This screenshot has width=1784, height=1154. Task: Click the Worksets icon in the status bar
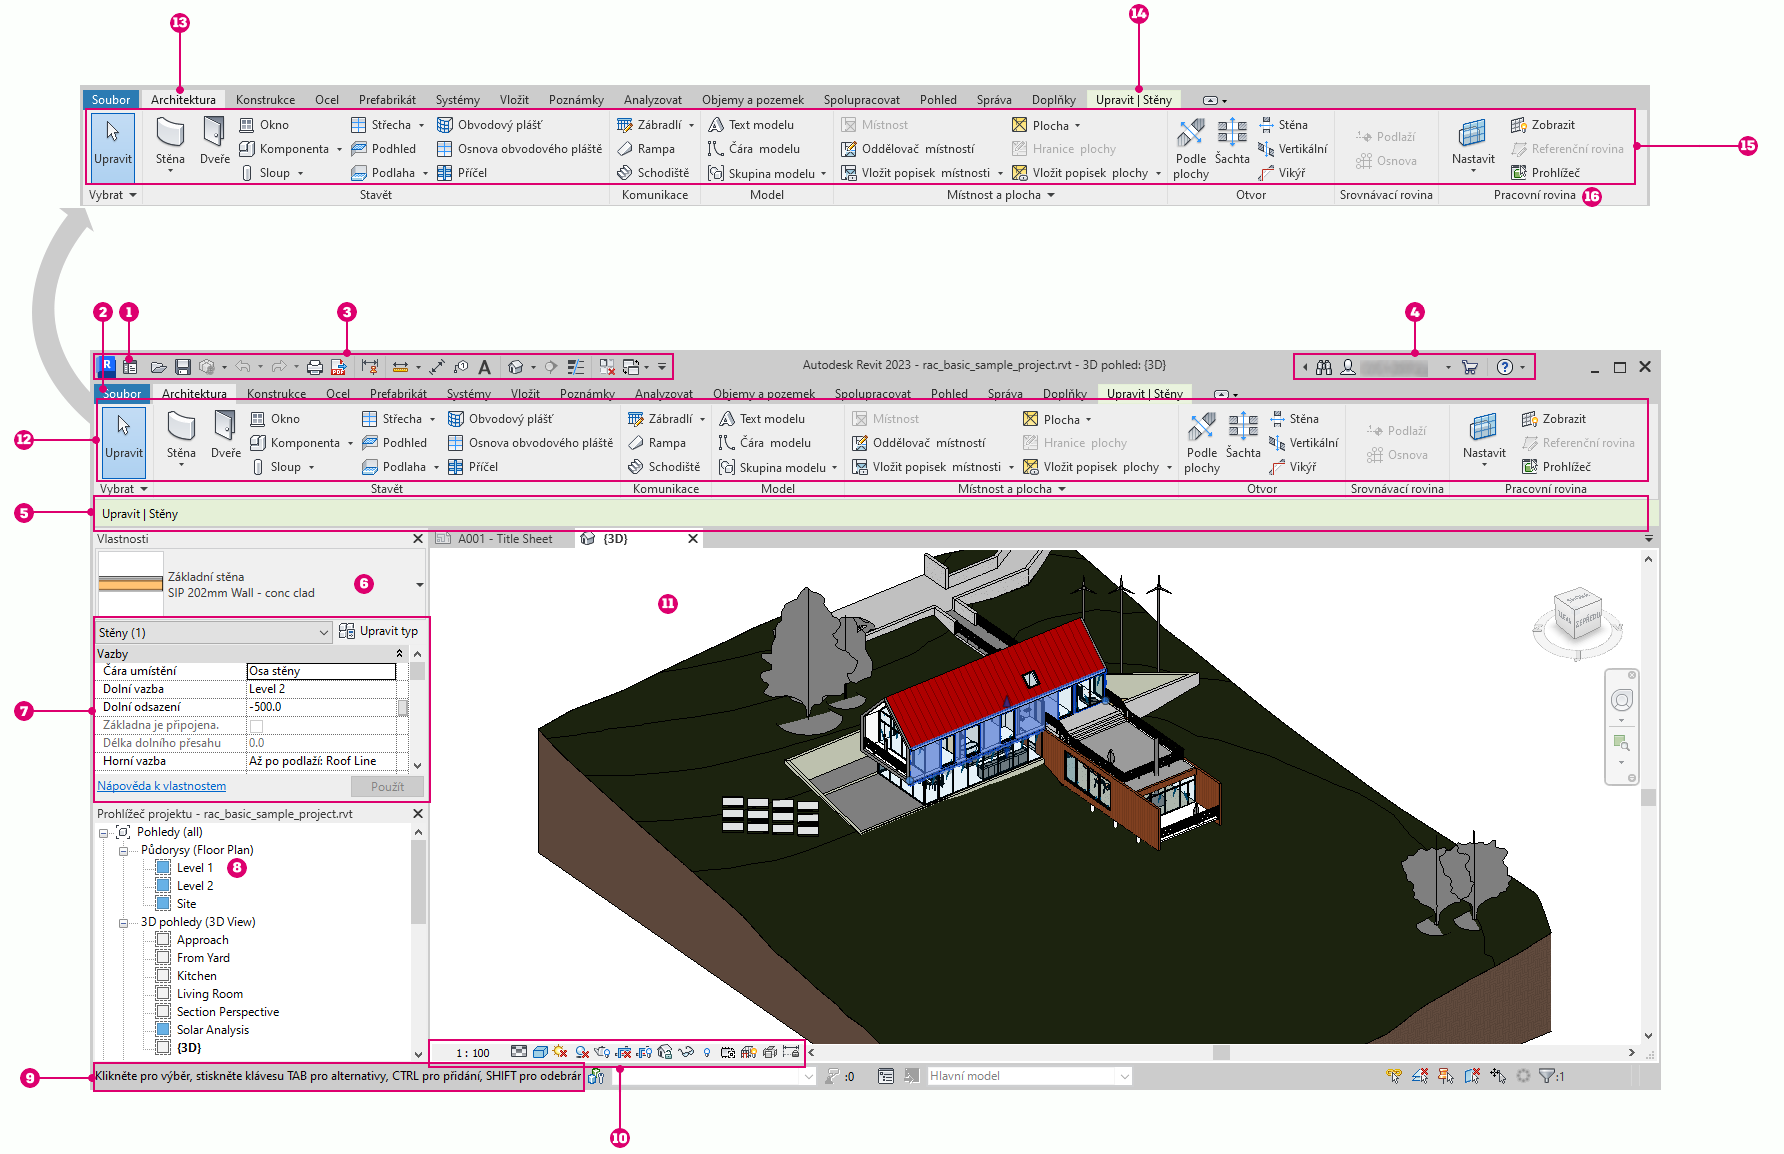click(596, 1076)
